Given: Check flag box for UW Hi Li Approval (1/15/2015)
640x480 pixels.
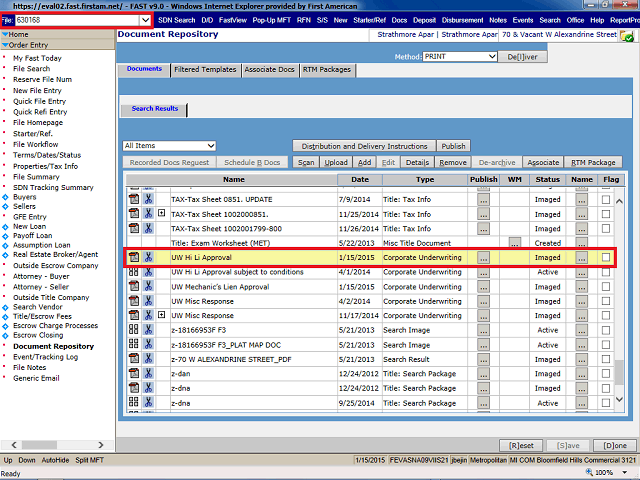Looking at the screenshot, I should tap(606, 257).
